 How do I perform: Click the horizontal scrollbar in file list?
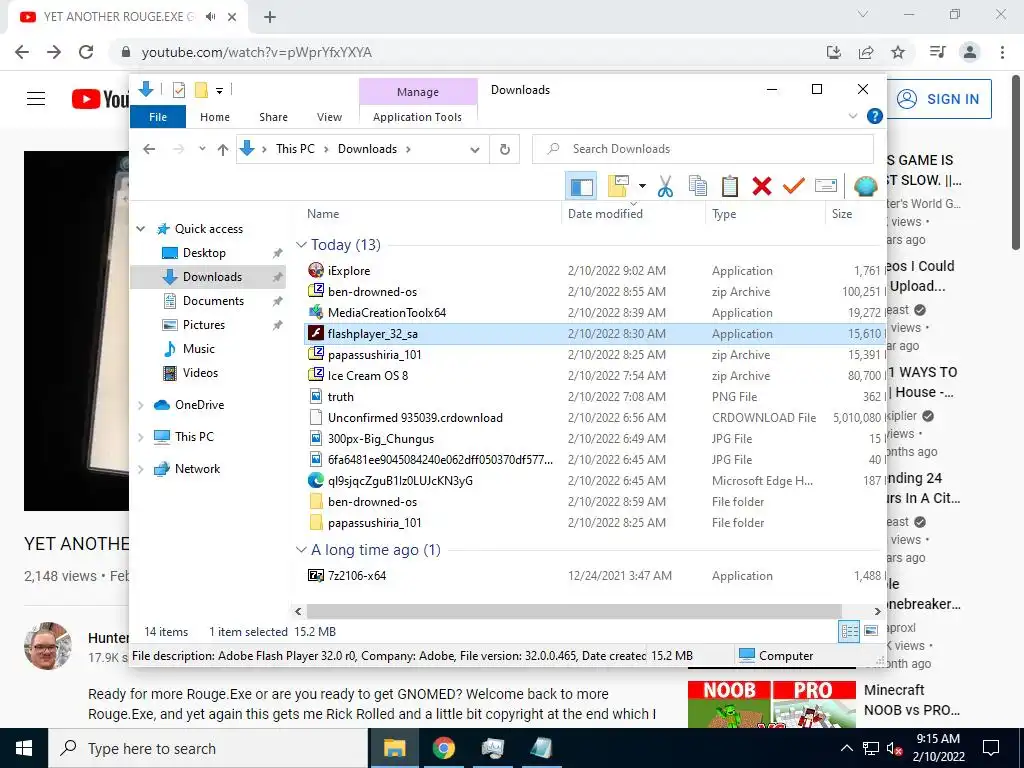tap(574, 611)
